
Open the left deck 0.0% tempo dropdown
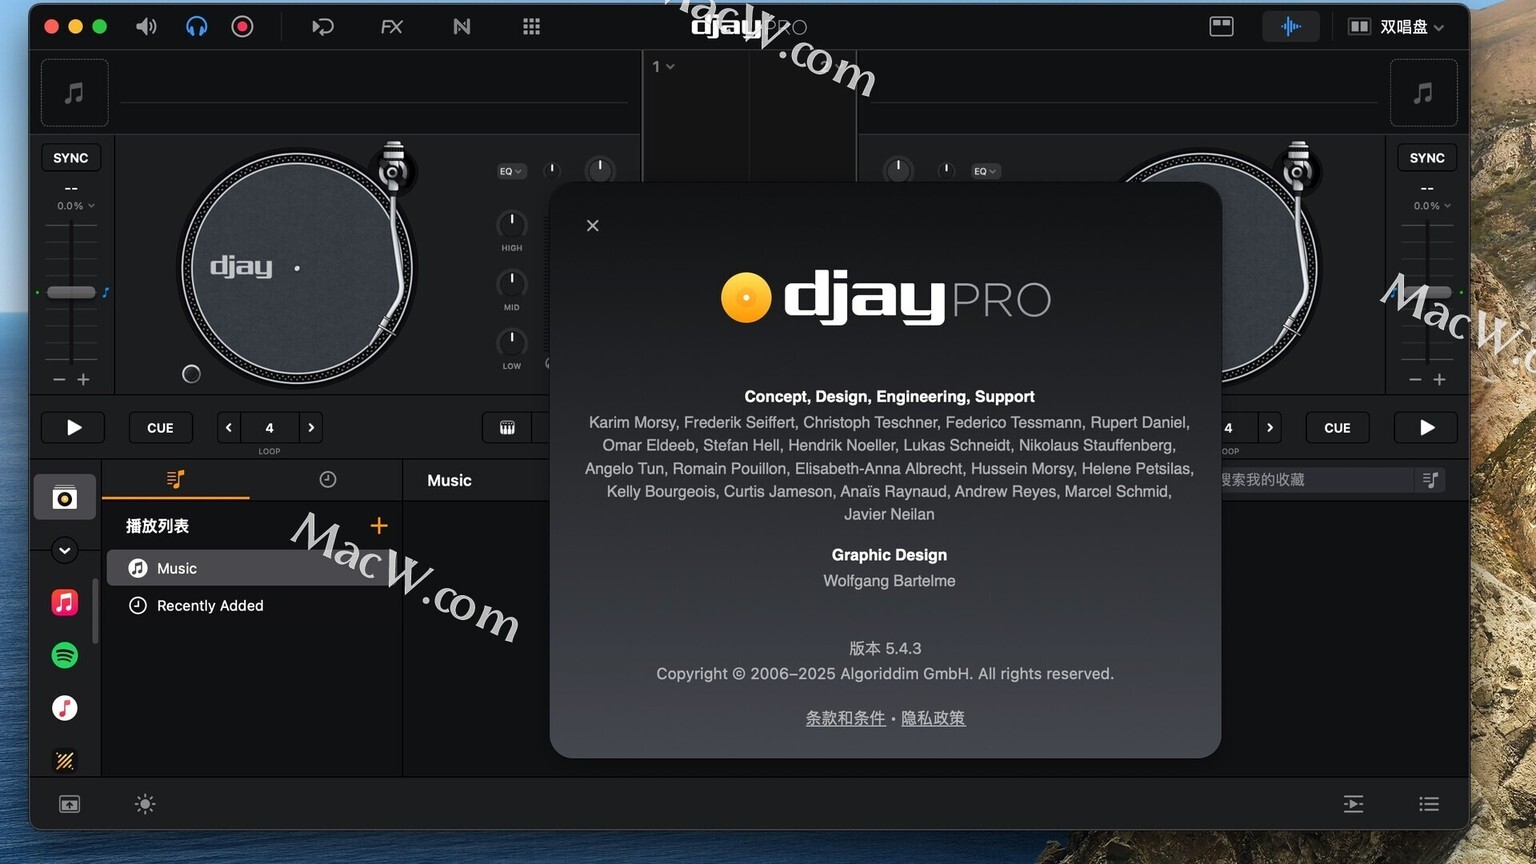coord(76,206)
